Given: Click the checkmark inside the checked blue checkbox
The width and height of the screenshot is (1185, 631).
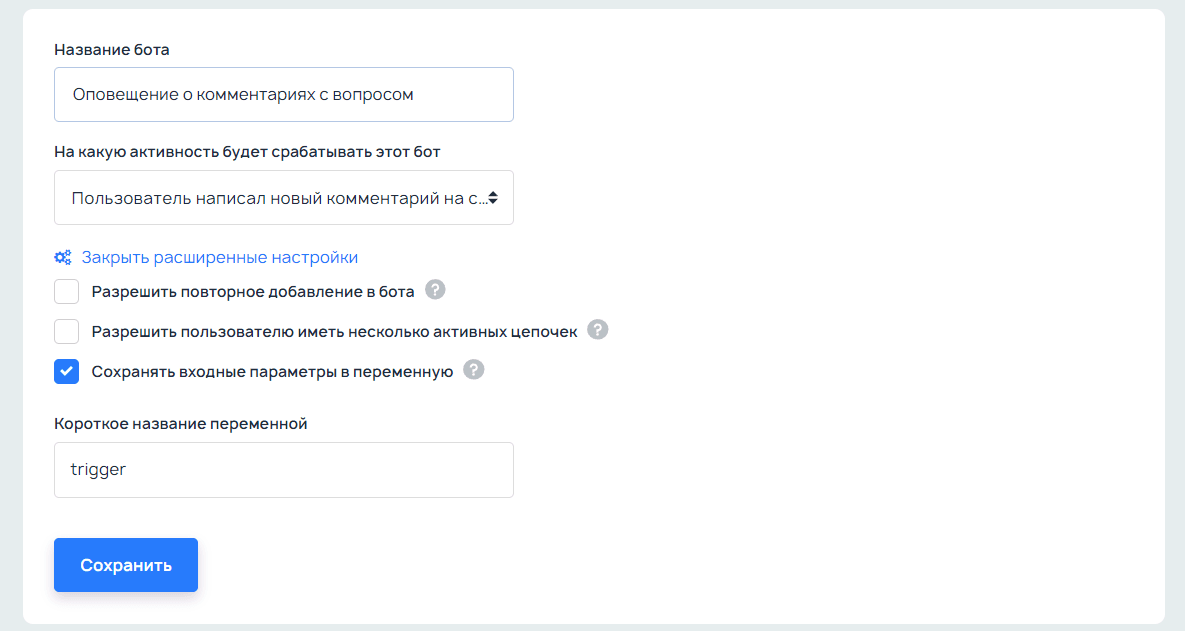Looking at the screenshot, I should click(x=67, y=372).
